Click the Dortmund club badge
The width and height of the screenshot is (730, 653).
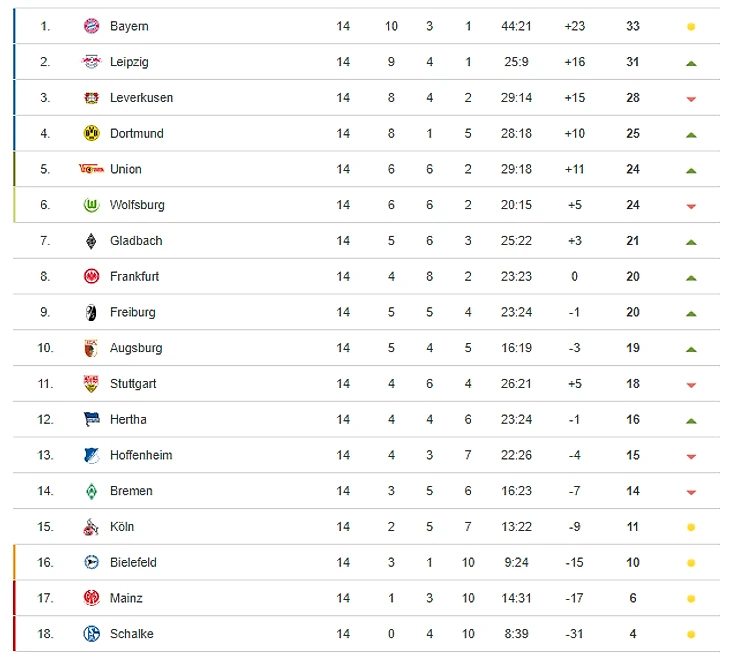click(x=91, y=133)
